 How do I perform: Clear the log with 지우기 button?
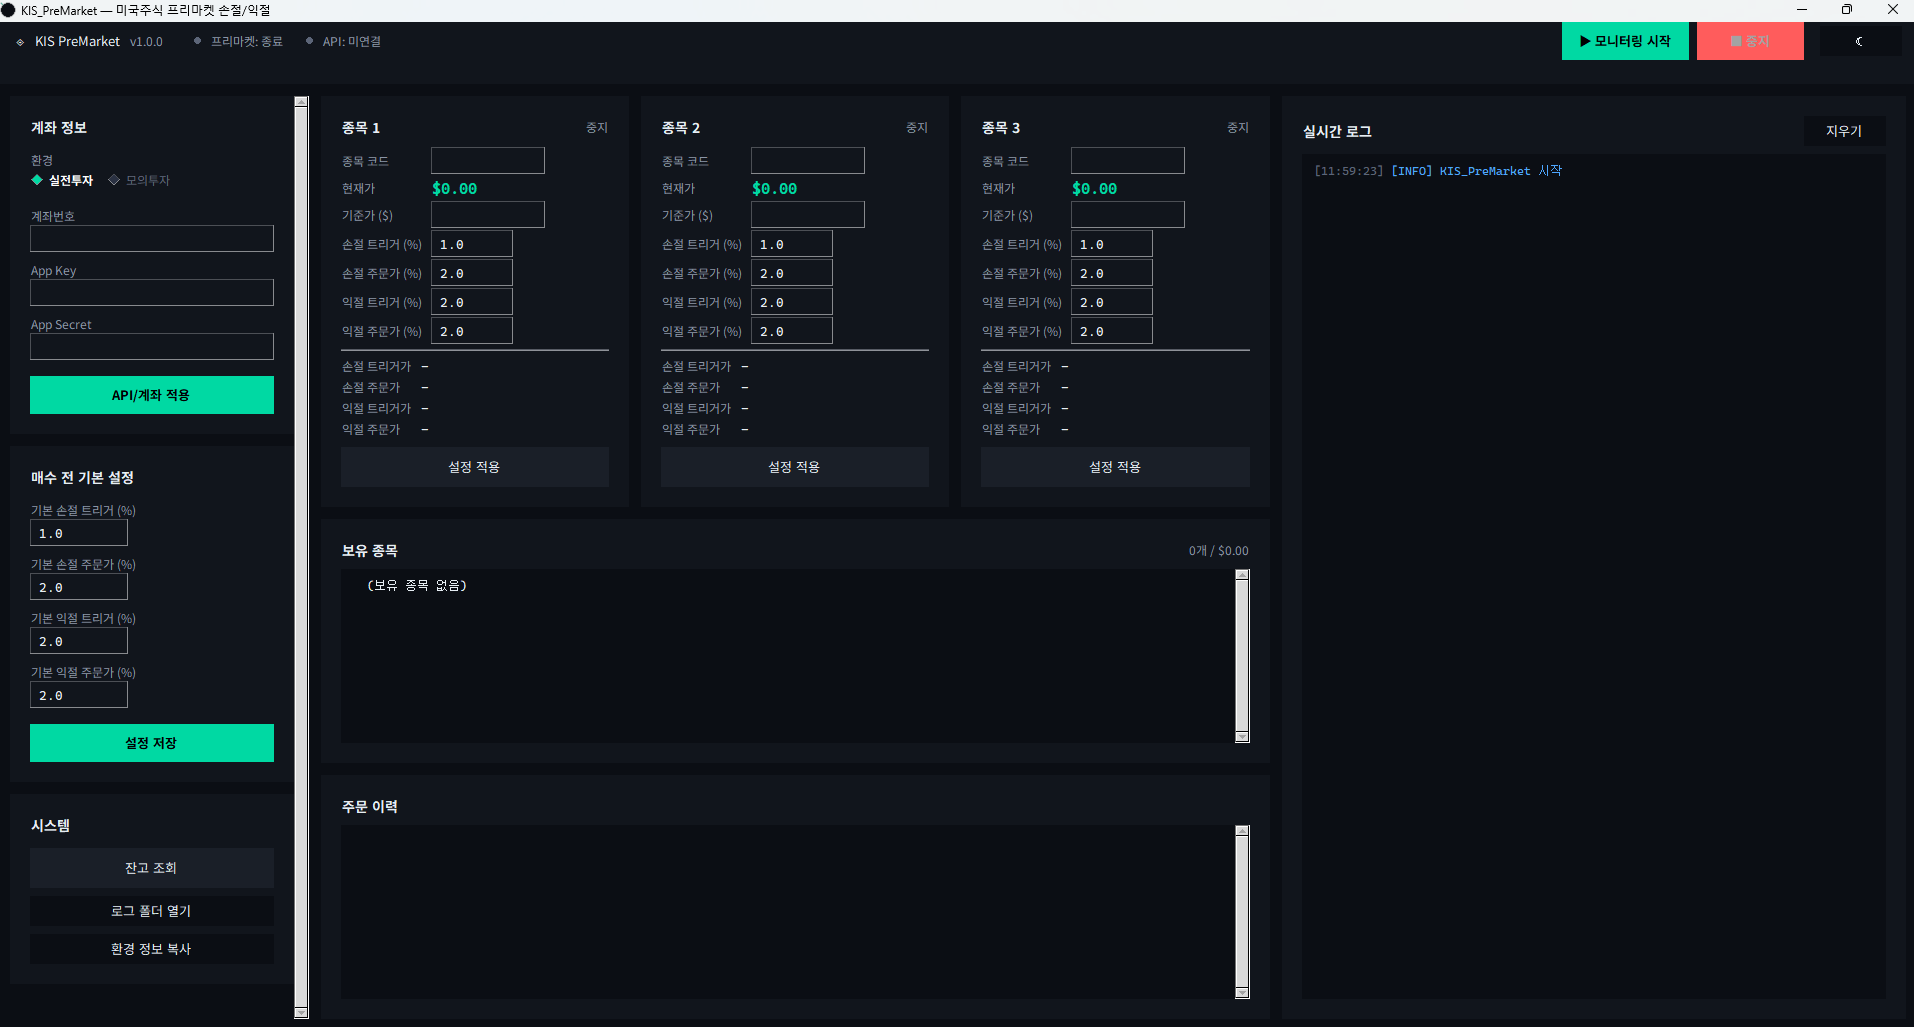tap(1844, 131)
